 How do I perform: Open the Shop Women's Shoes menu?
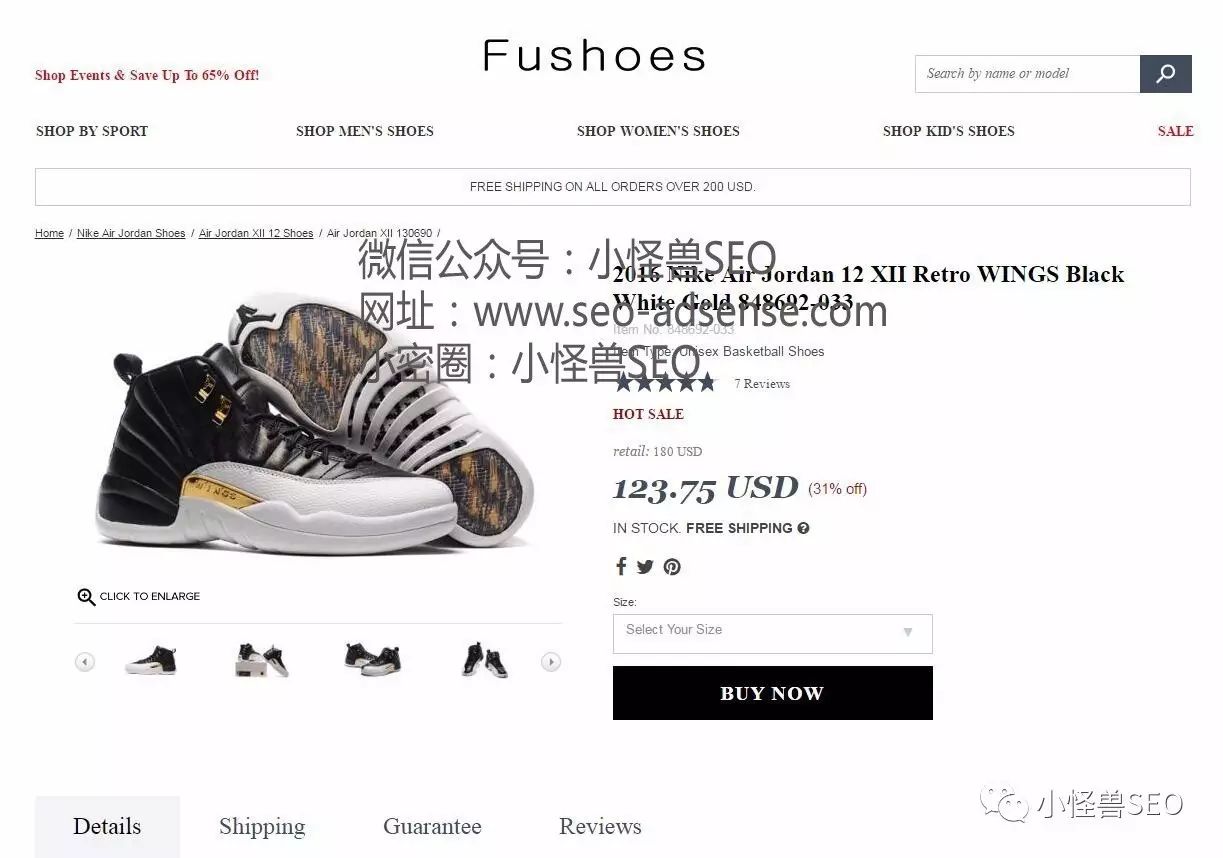tap(658, 131)
